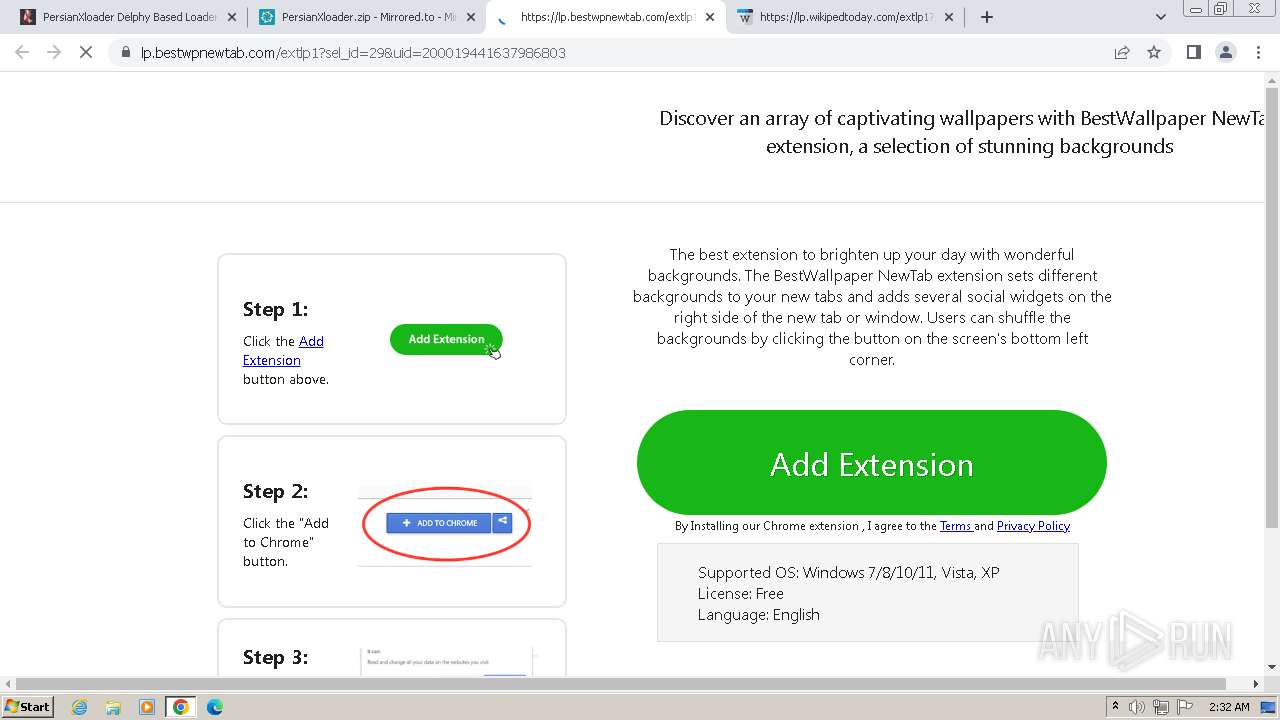Open network status tray icon
This screenshot has height=720, width=1280.
1160,707
